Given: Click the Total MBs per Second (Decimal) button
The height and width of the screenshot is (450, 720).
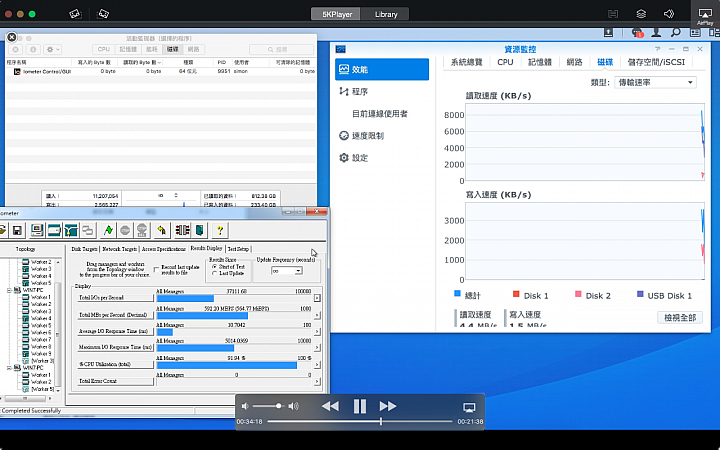Looking at the screenshot, I should [115, 315].
